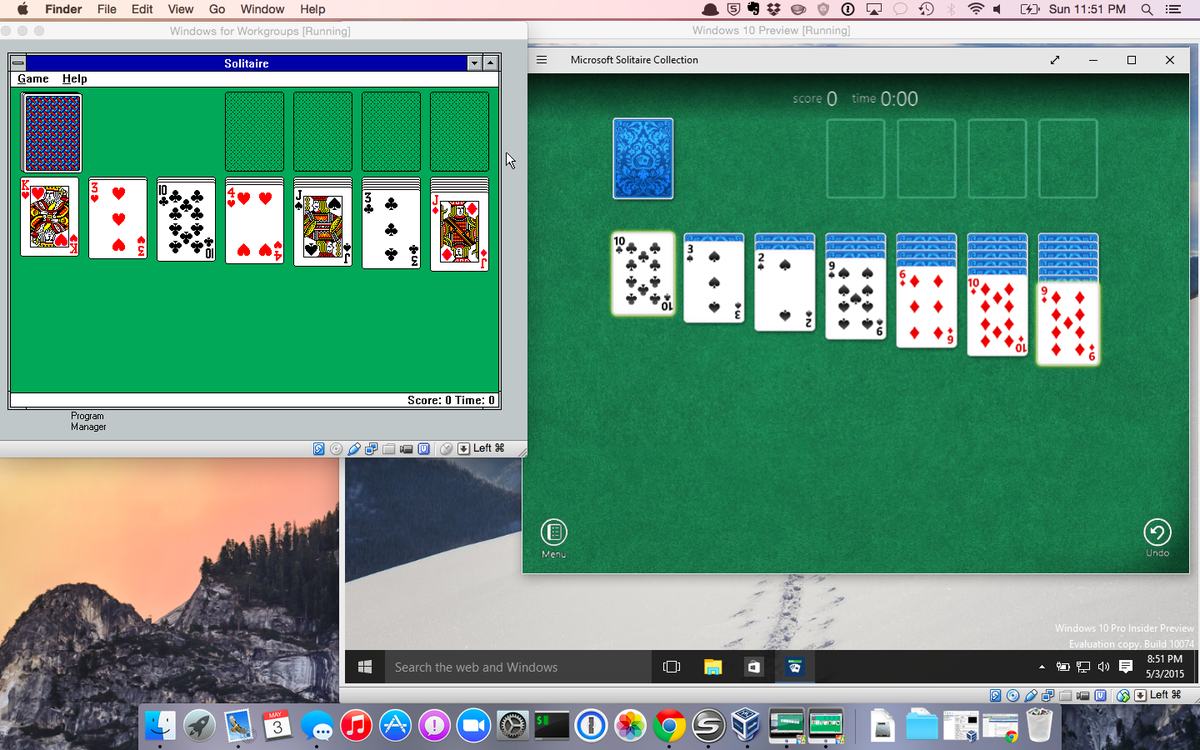Open Launchpad from the Dock
This screenshot has height=750, width=1200.
click(x=199, y=725)
